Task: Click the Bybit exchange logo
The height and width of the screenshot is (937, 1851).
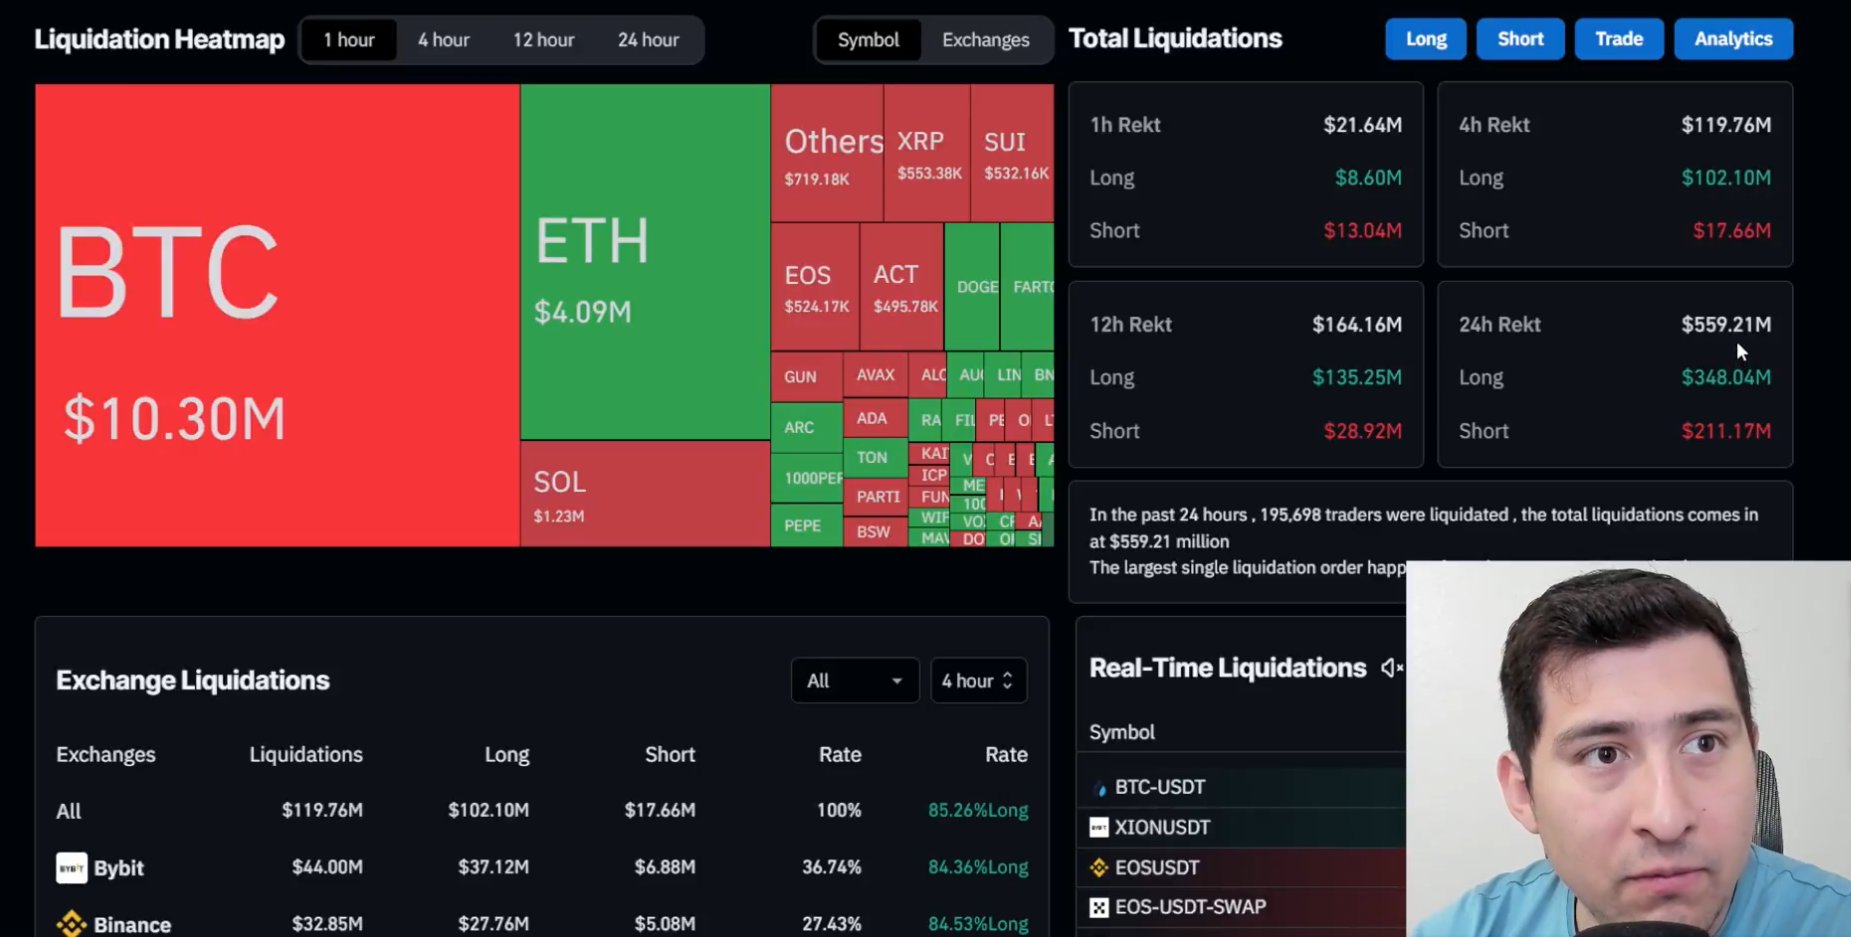Action: 71,867
